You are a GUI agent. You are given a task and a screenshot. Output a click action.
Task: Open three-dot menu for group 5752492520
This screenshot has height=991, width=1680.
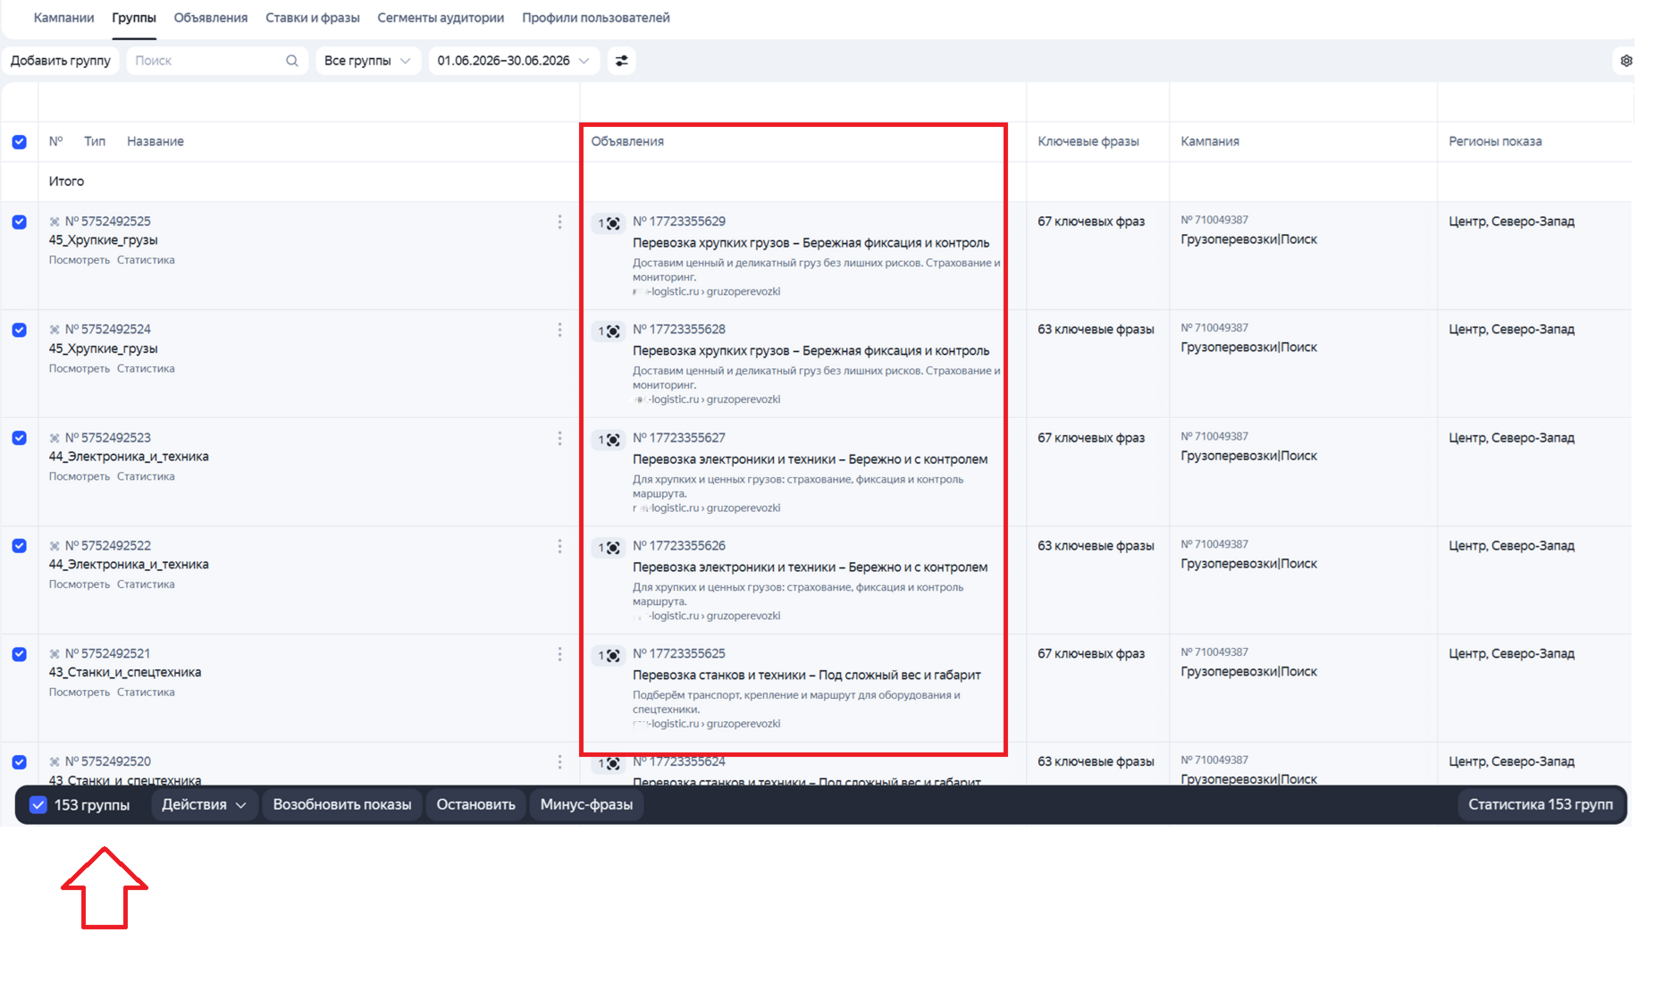click(x=560, y=762)
